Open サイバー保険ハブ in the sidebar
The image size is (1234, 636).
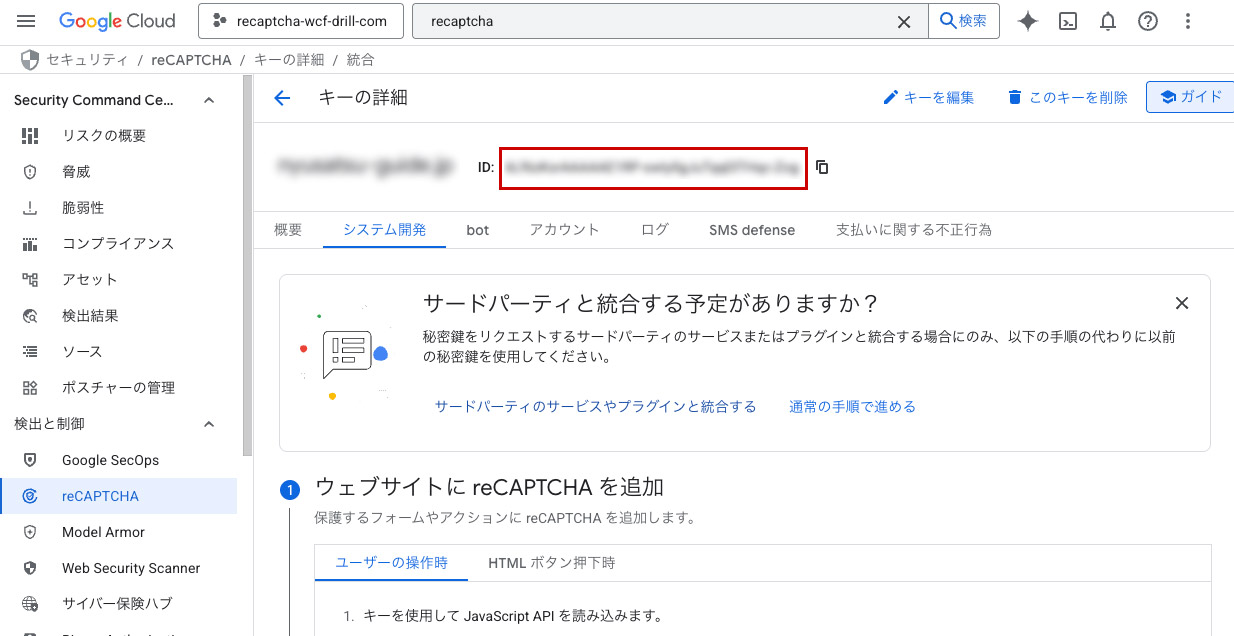pyautogui.click(x=119, y=604)
